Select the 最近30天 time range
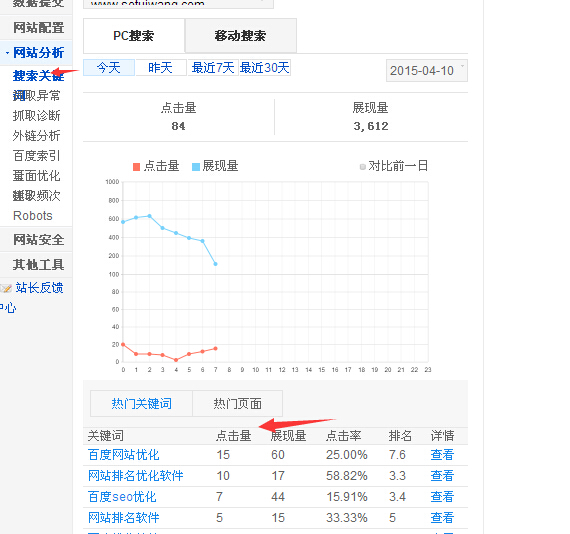This screenshot has width=570, height=534. 265,68
